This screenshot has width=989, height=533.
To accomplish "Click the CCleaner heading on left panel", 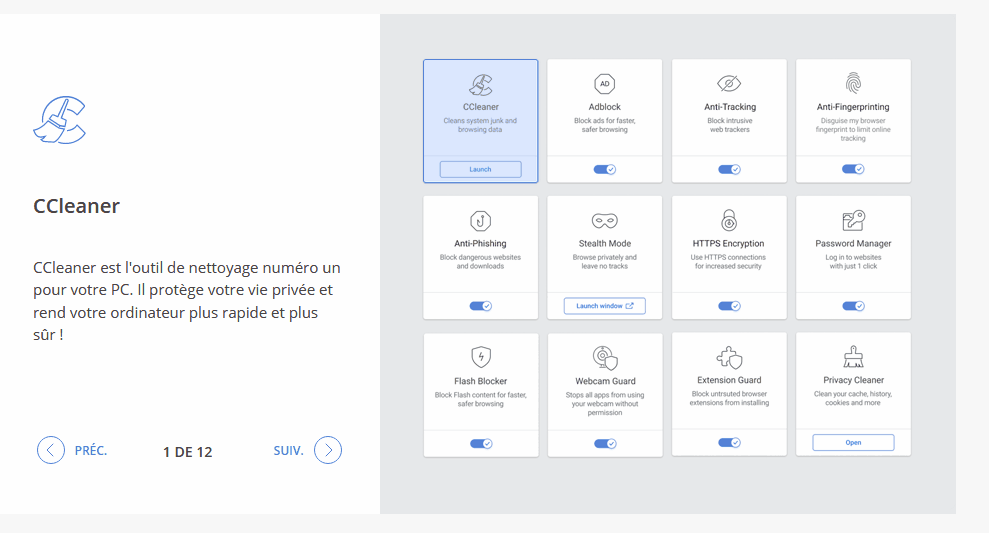I will (76, 206).
